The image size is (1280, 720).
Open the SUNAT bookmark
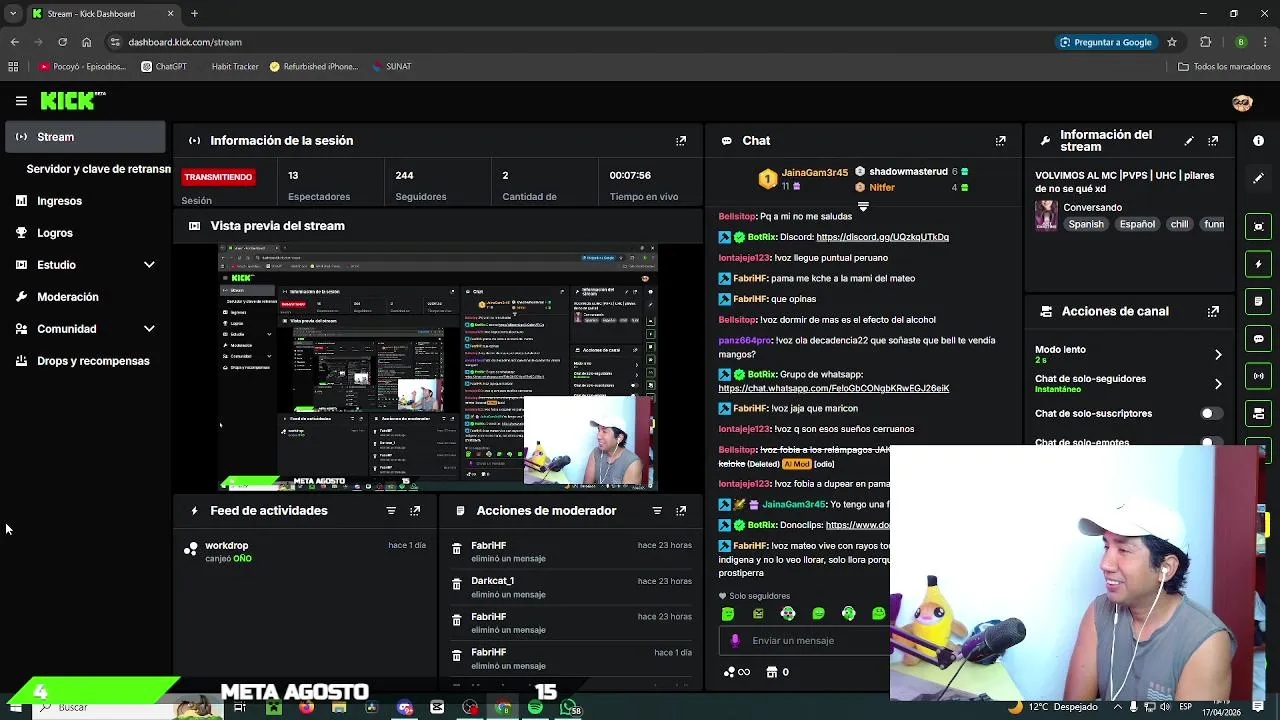[x=391, y=67]
